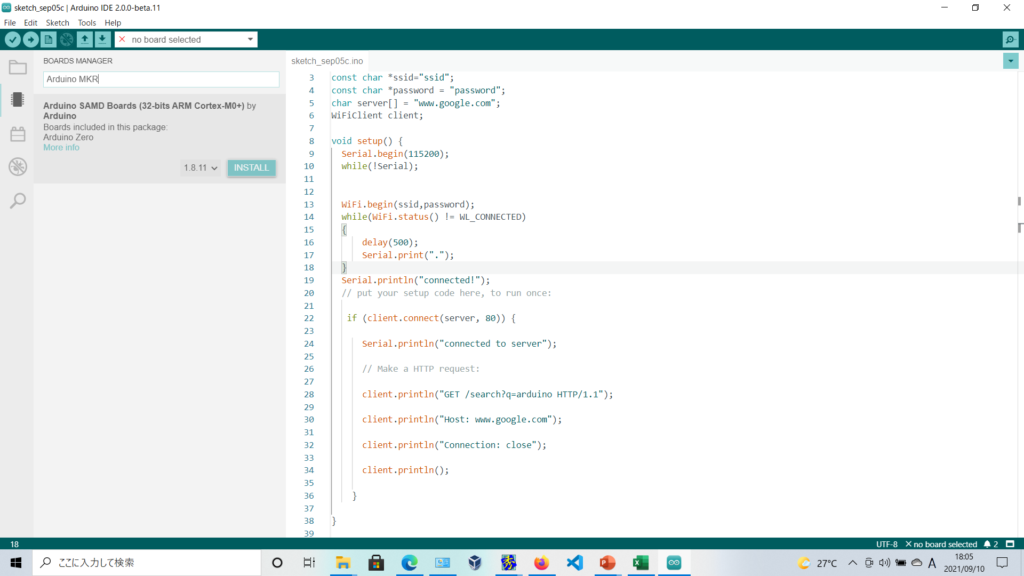Viewport: 1024px width, 576px height.
Task: Create a new sketch using the page icon
Action: tap(48, 40)
